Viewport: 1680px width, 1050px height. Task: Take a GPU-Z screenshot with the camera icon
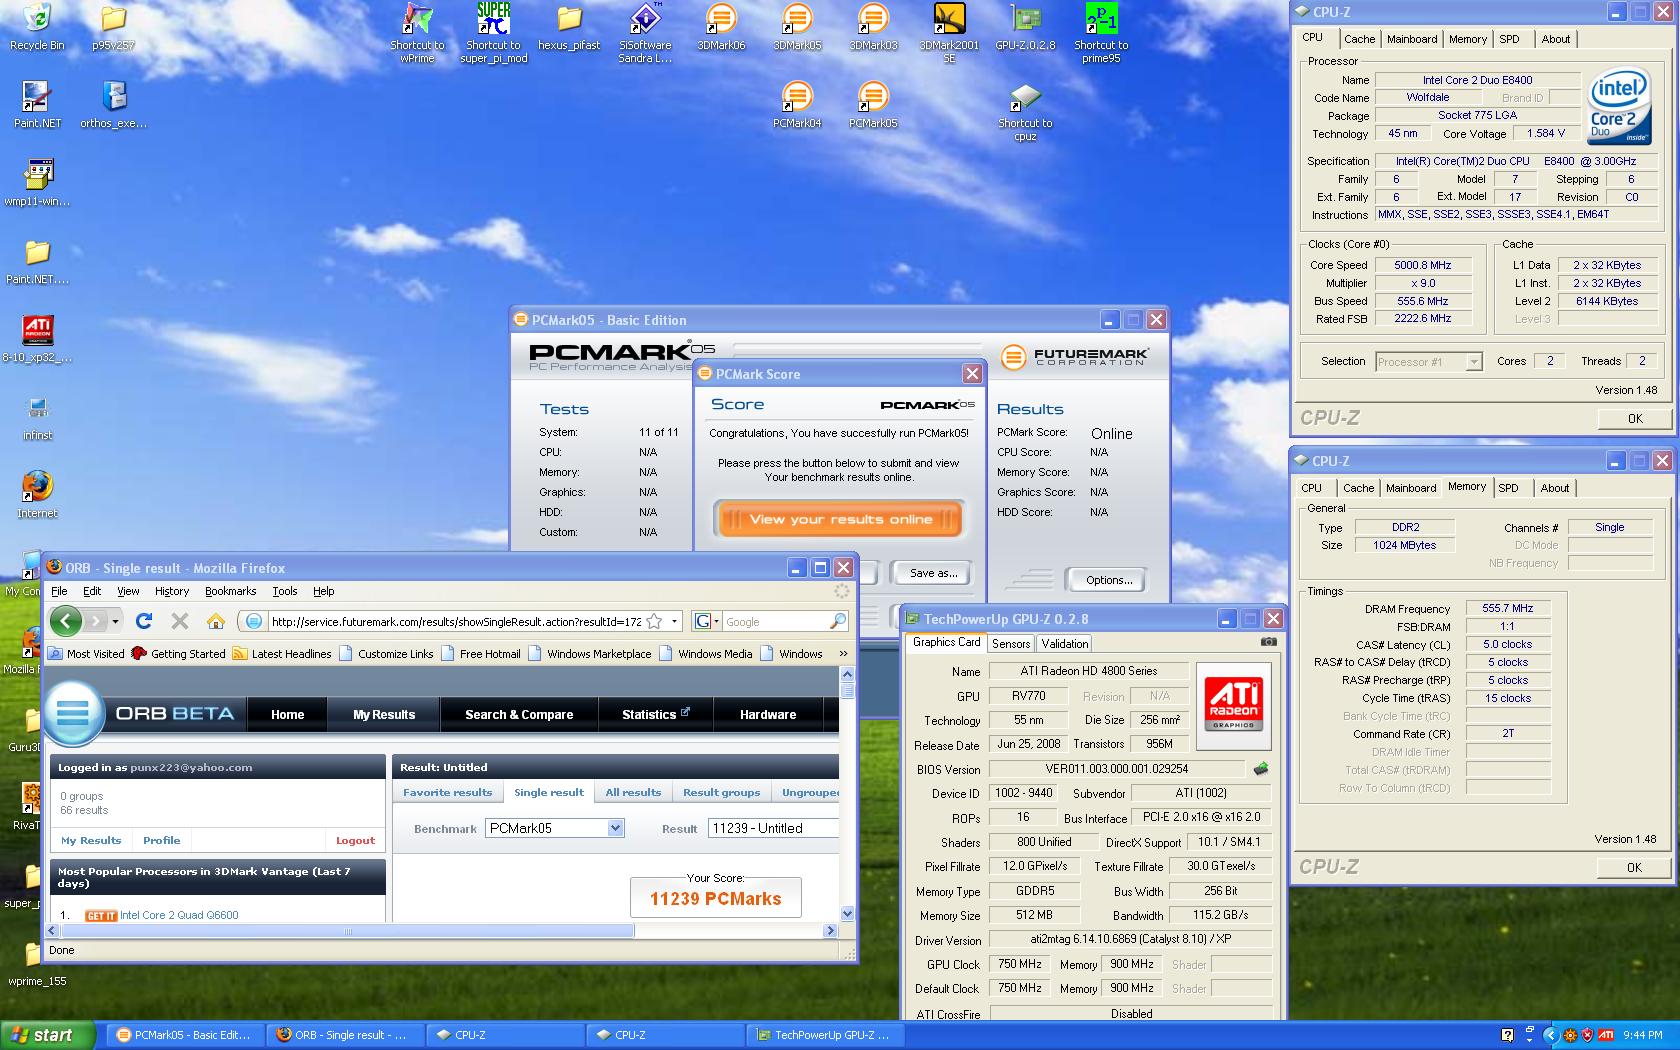pyautogui.click(x=1268, y=642)
